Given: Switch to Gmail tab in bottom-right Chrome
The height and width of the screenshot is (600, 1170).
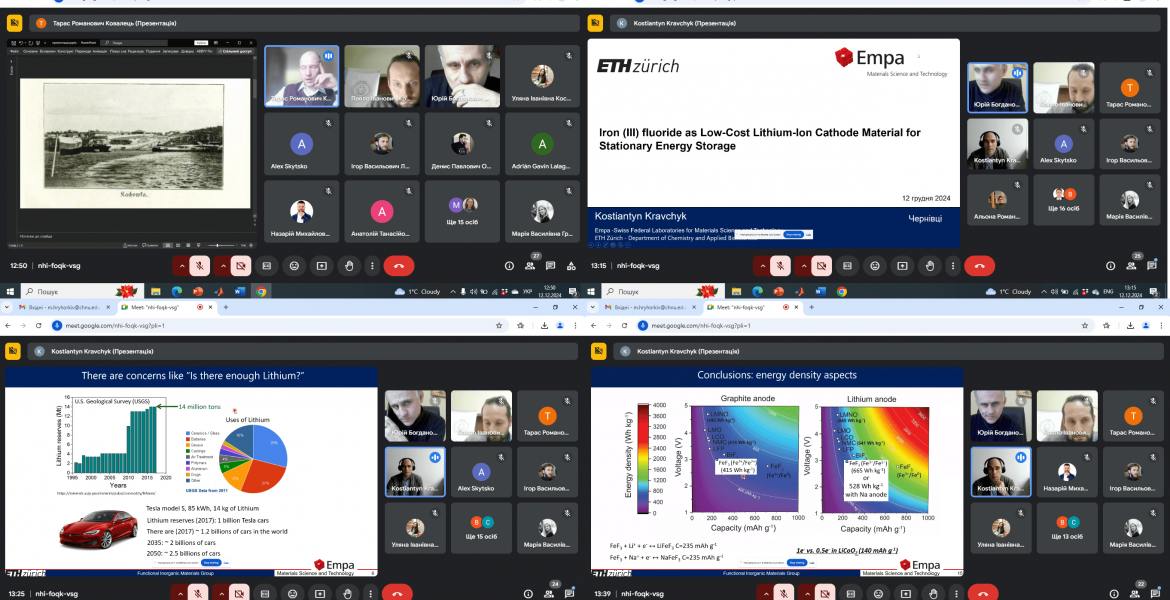Looking at the screenshot, I should coord(650,307).
